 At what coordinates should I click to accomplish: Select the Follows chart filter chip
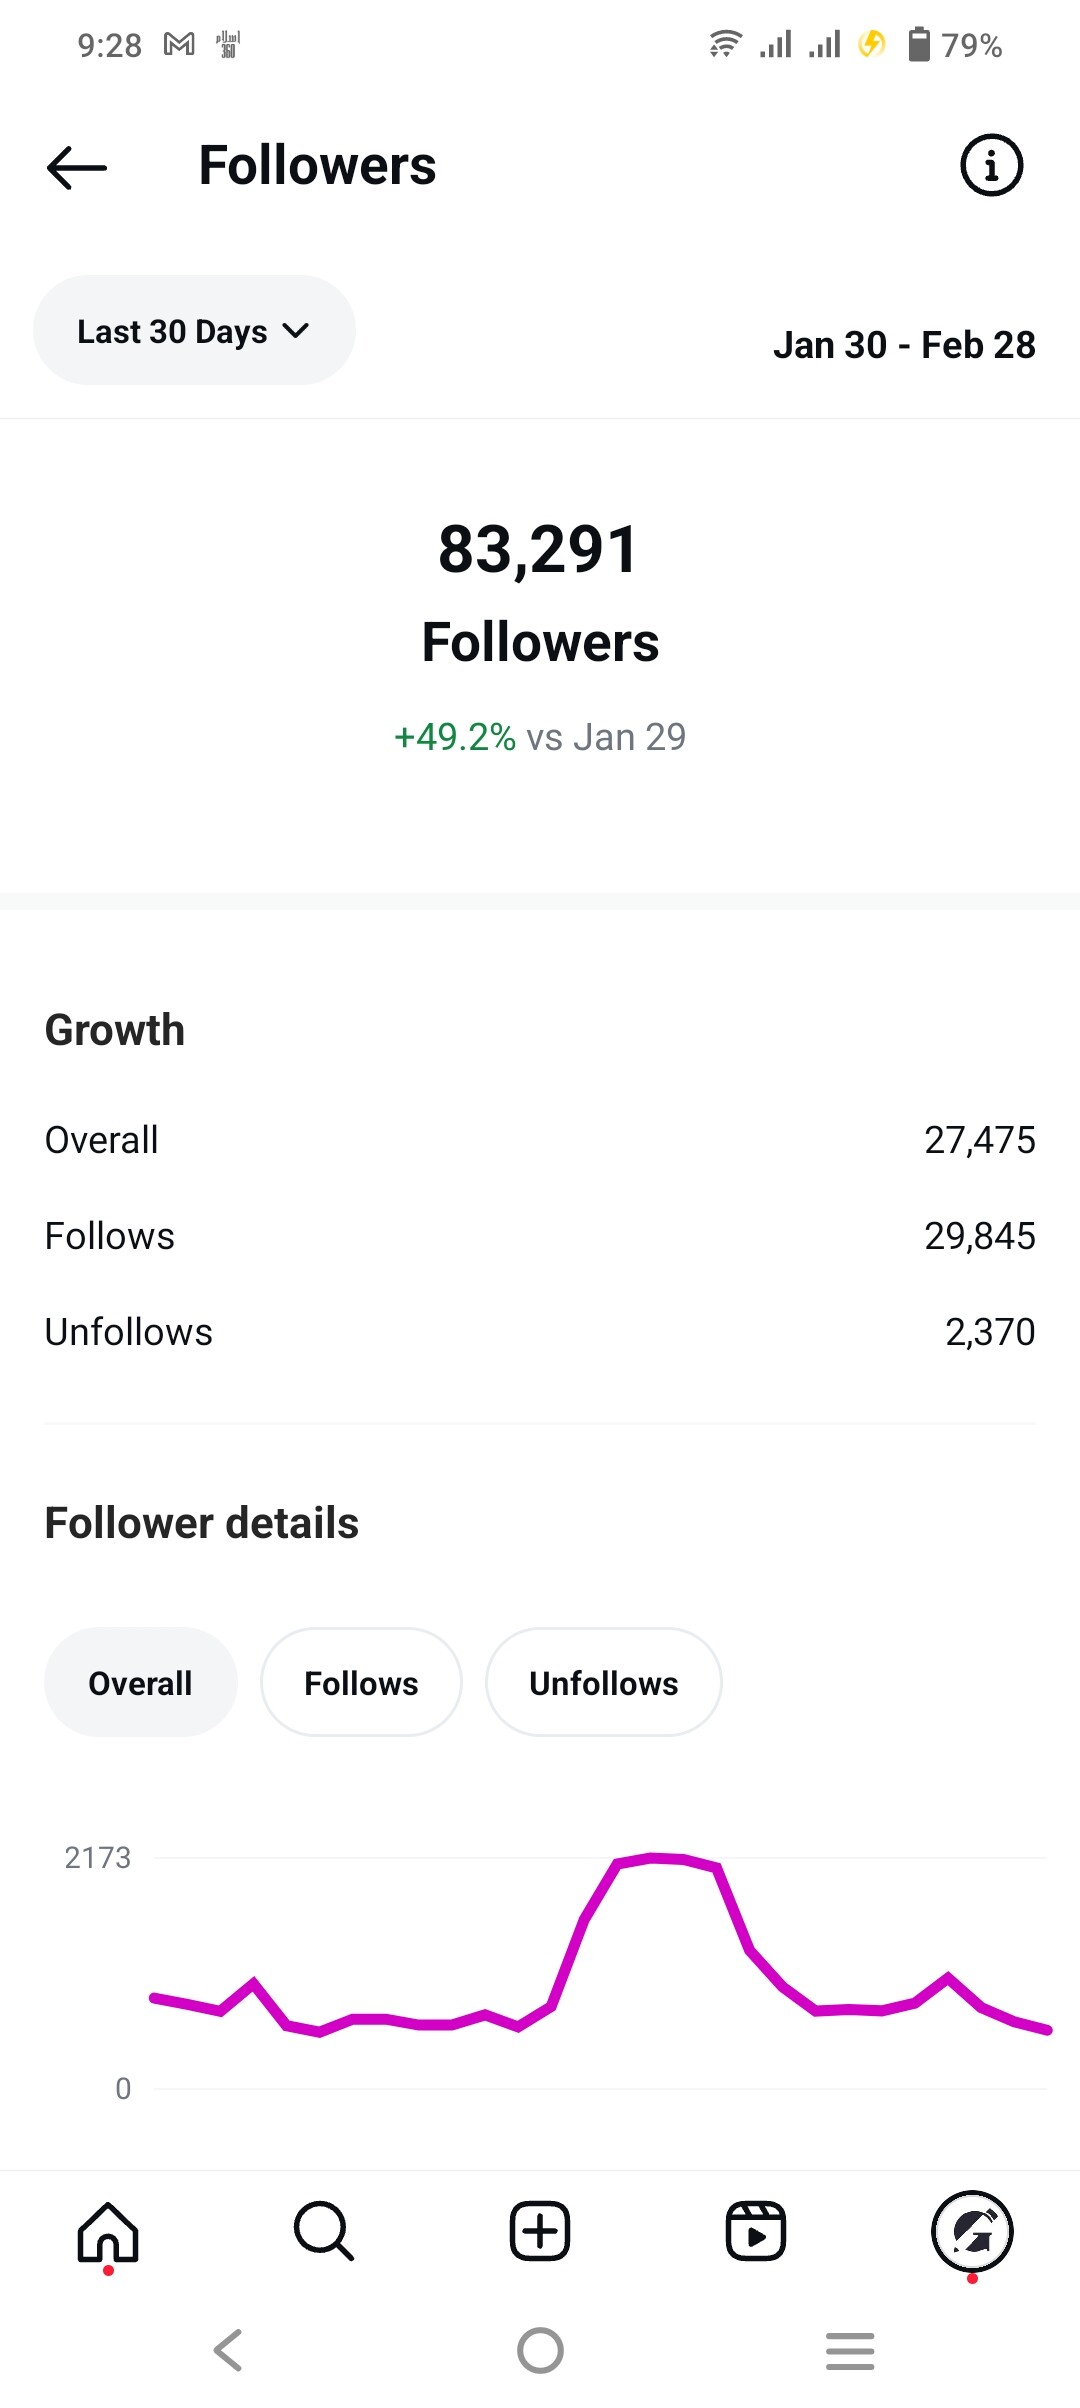[361, 1683]
